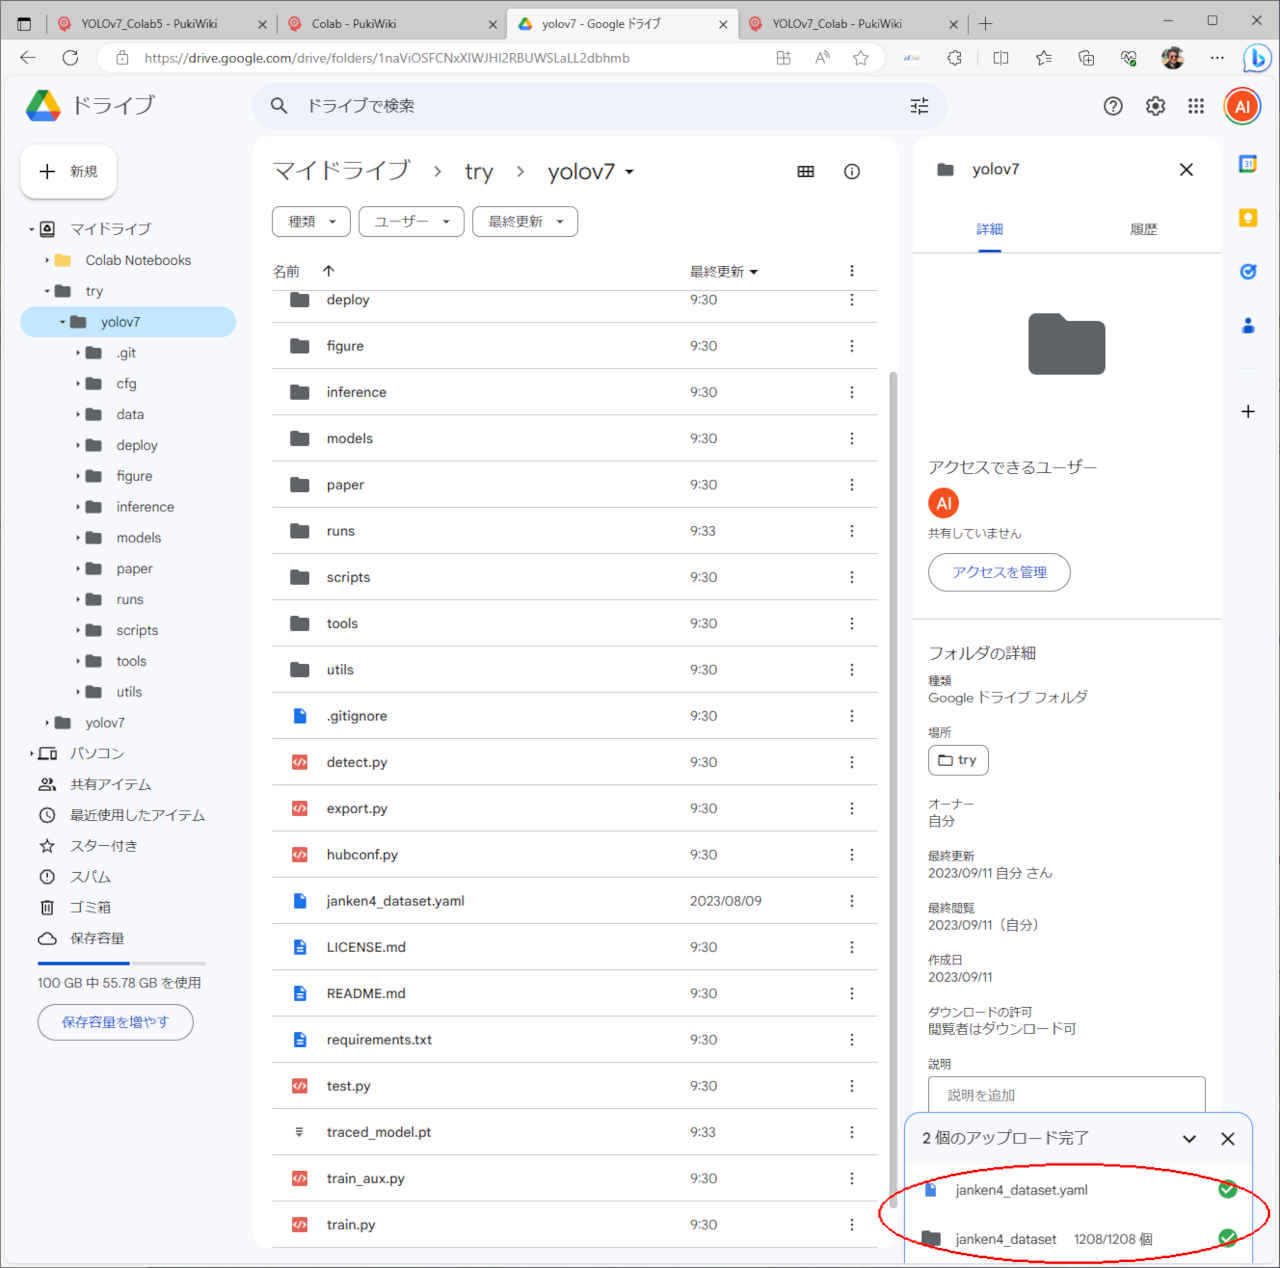Collapse the yolov7 folder tree node
The height and width of the screenshot is (1268, 1280).
pyautogui.click(x=62, y=322)
